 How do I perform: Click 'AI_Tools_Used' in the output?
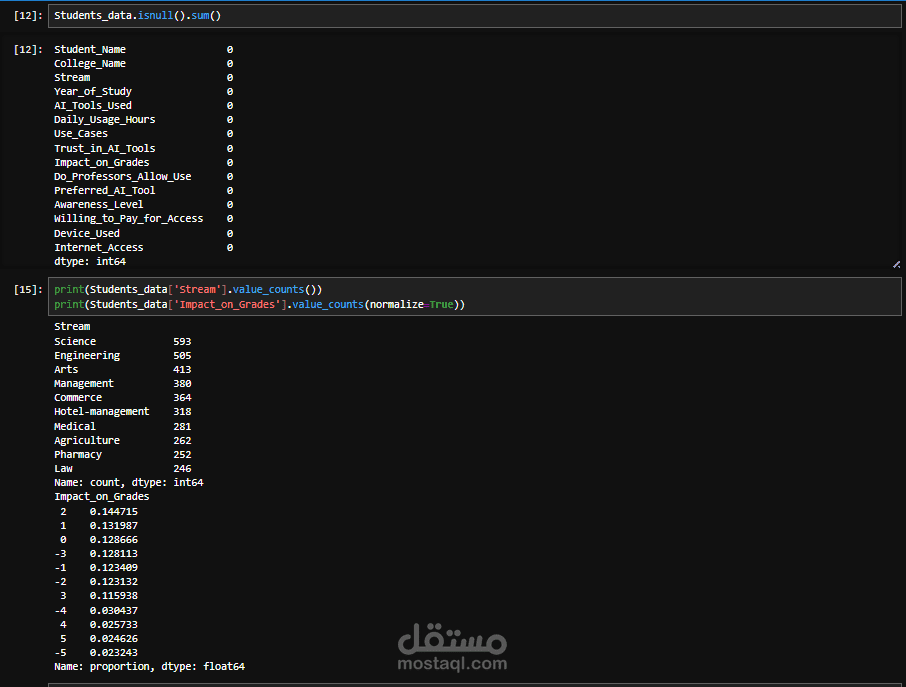click(x=93, y=105)
